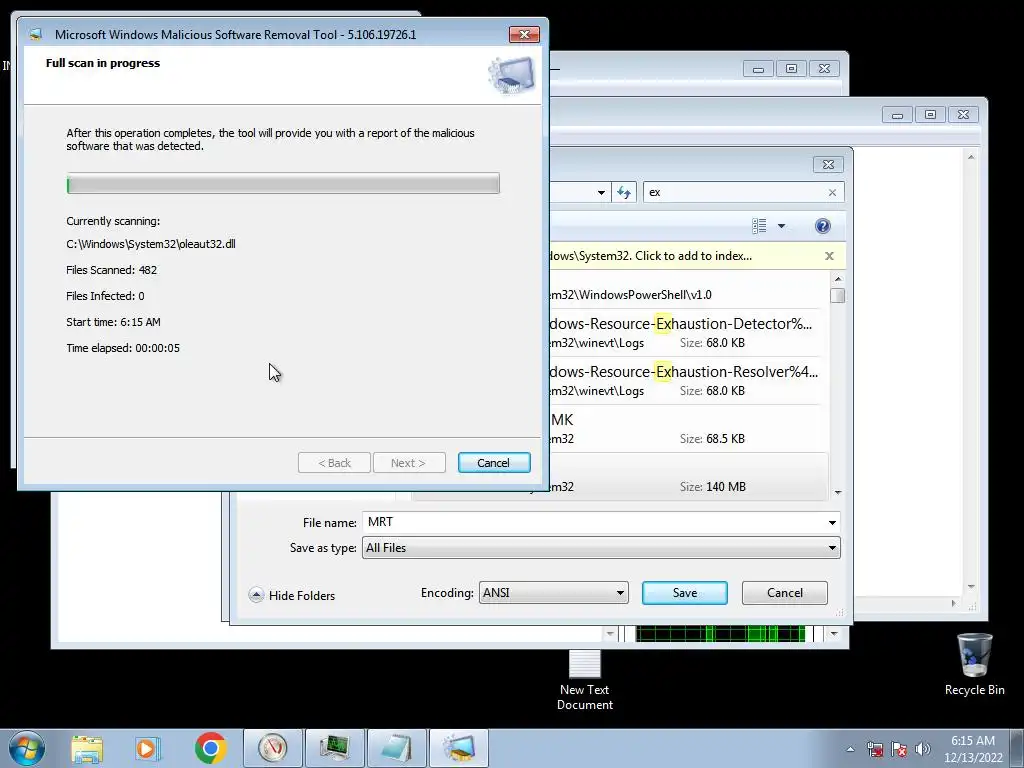This screenshot has height=768, width=1024.
Task: Open the address bar history dropdown
Action: pyautogui.click(x=601, y=193)
